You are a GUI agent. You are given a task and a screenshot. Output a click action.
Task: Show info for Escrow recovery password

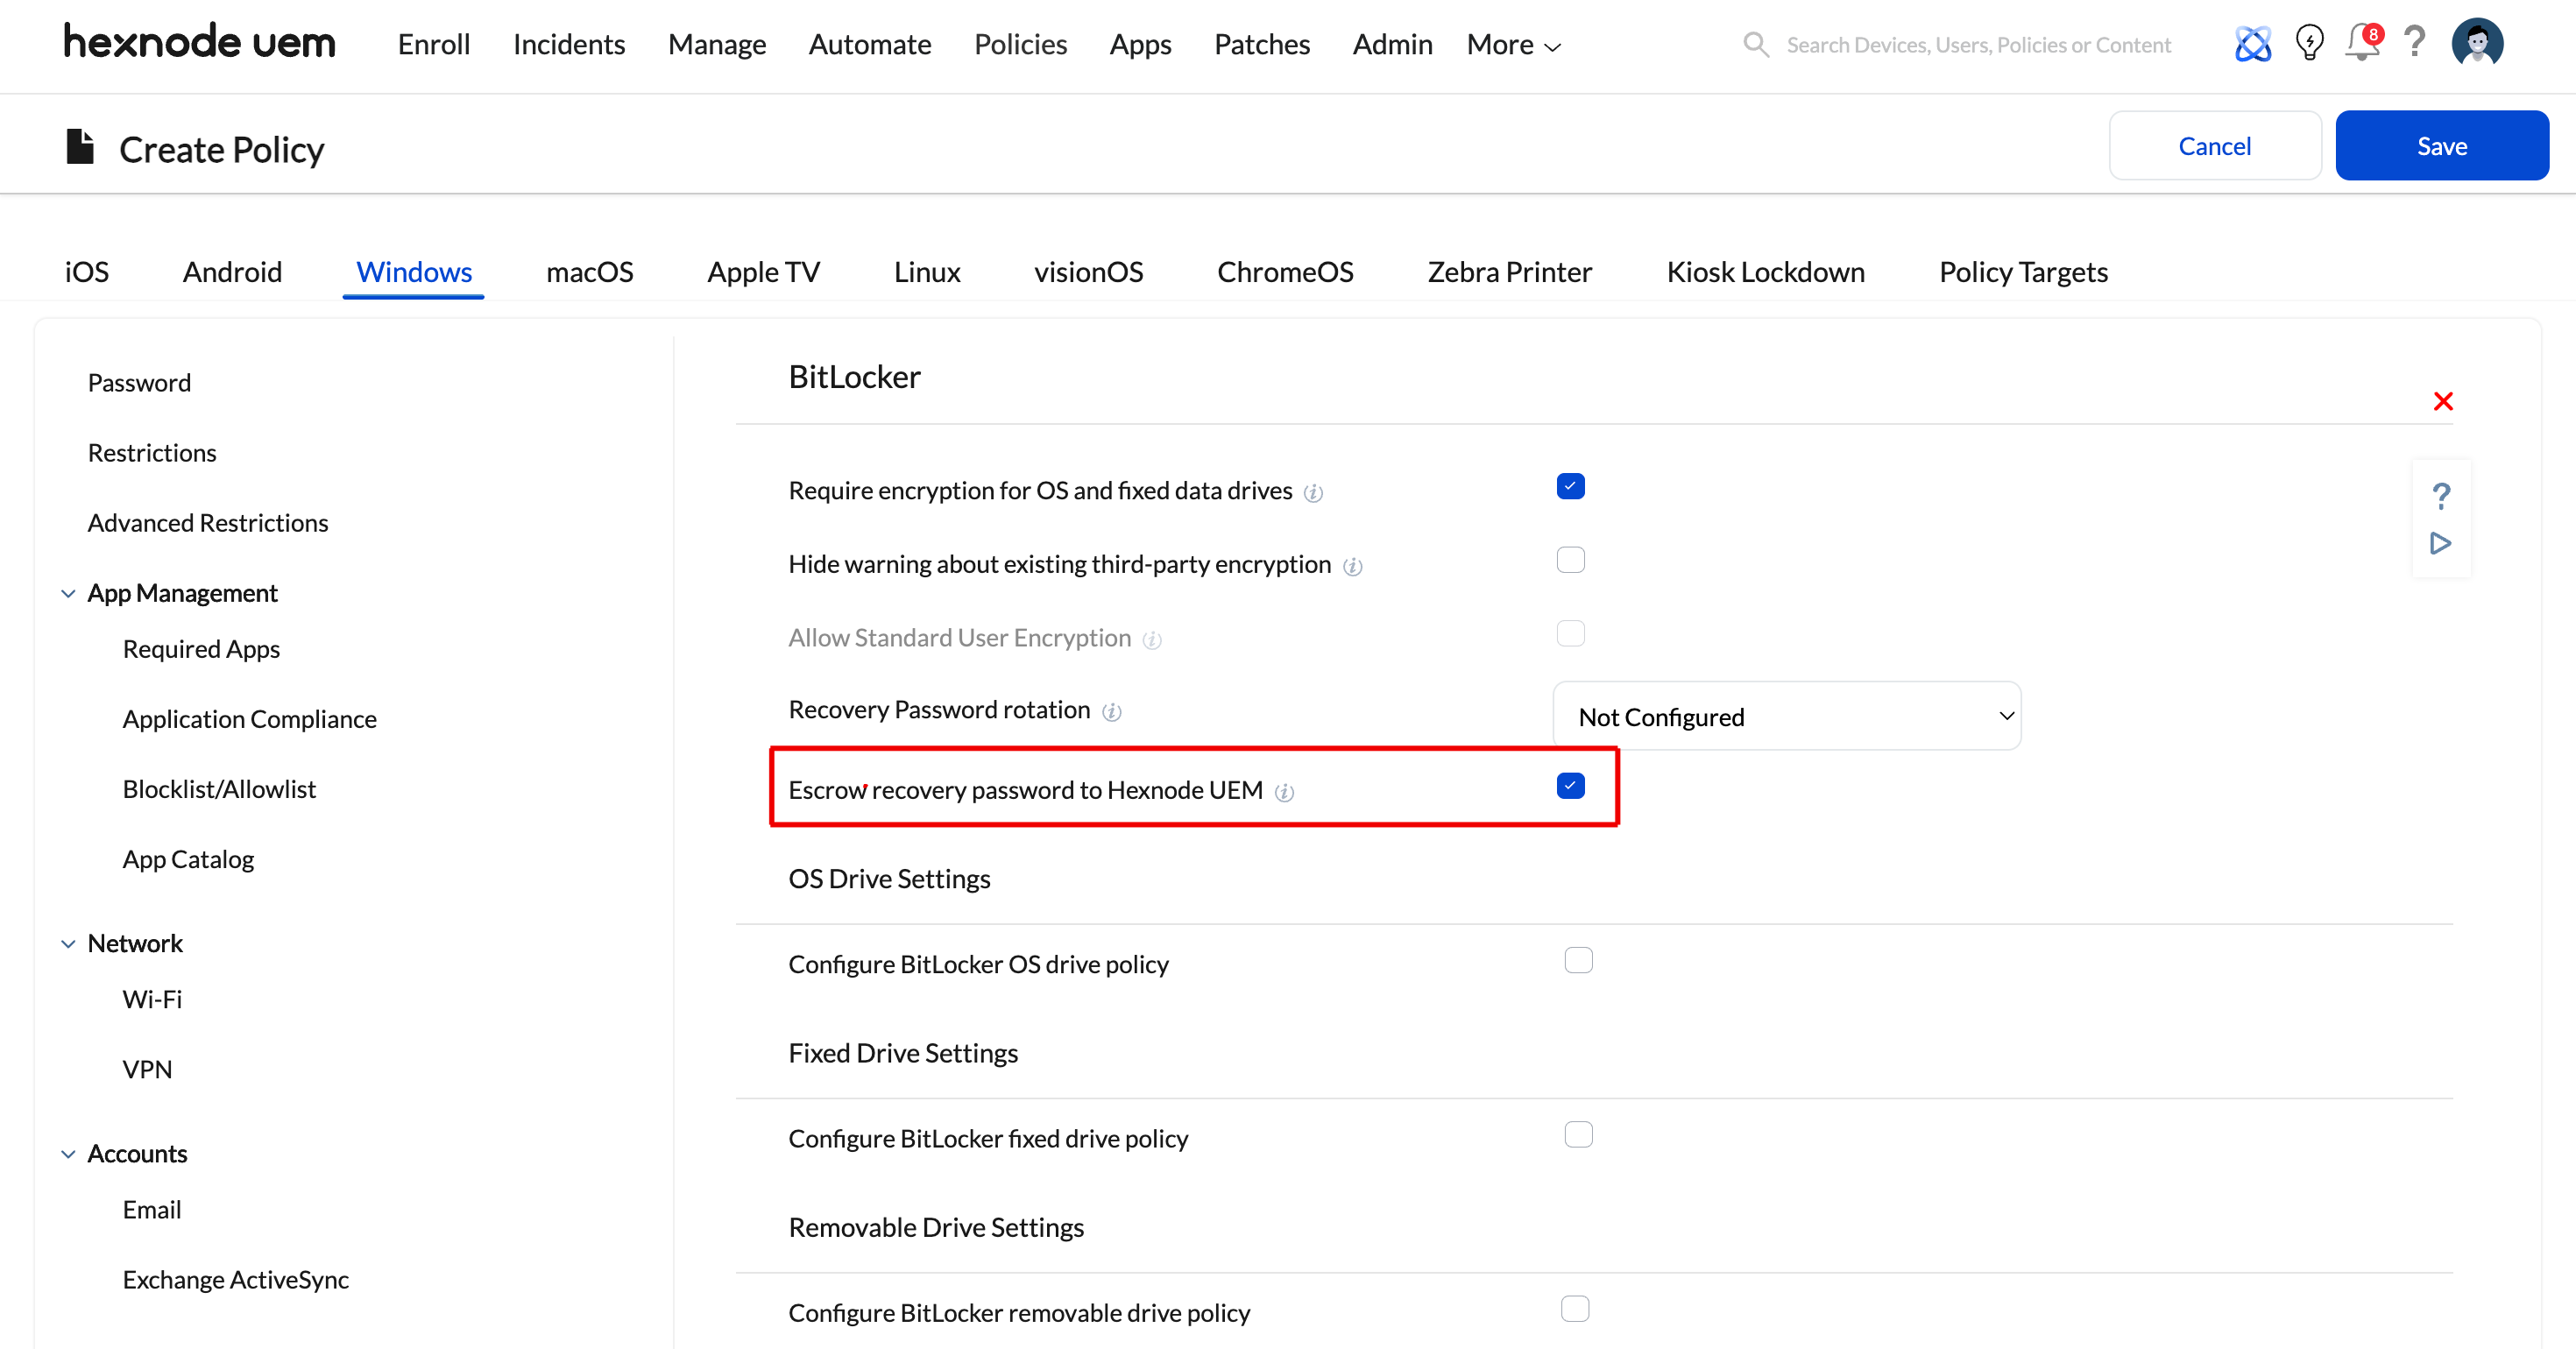click(1285, 792)
